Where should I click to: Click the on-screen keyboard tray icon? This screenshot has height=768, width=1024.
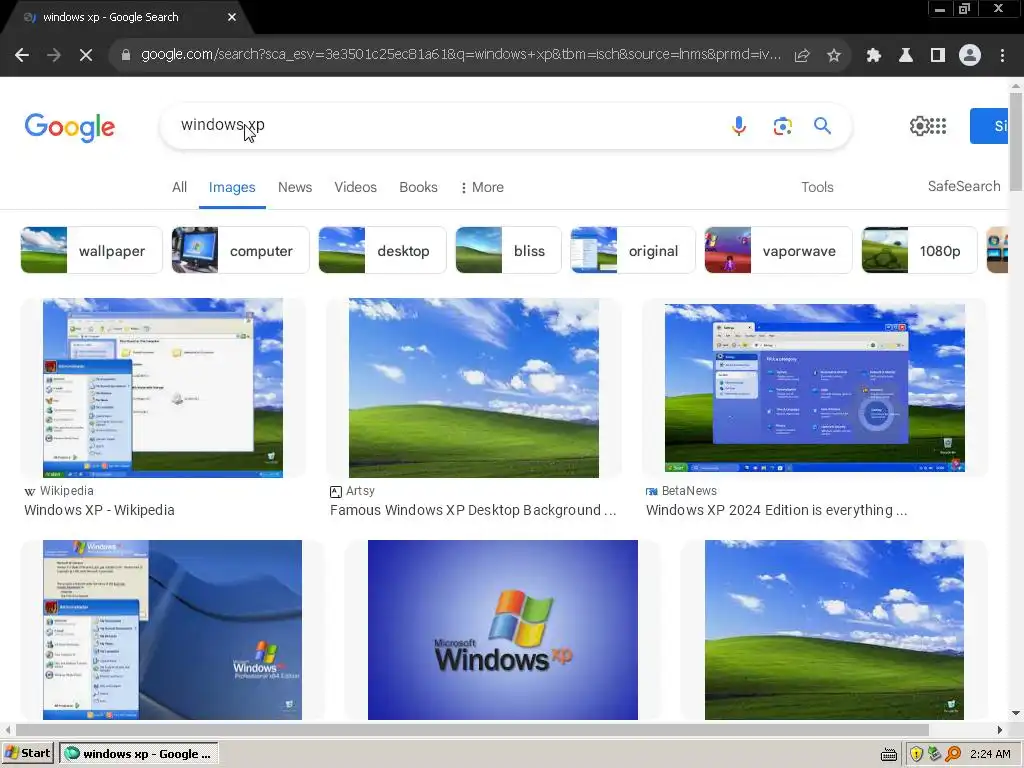[x=889, y=754]
